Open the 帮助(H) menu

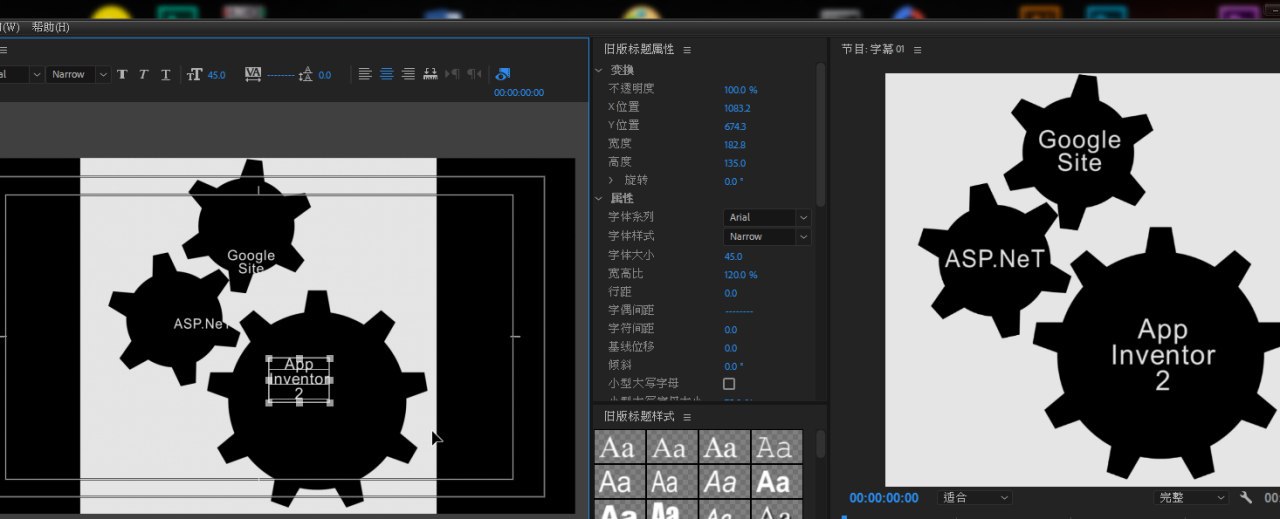(x=50, y=27)
